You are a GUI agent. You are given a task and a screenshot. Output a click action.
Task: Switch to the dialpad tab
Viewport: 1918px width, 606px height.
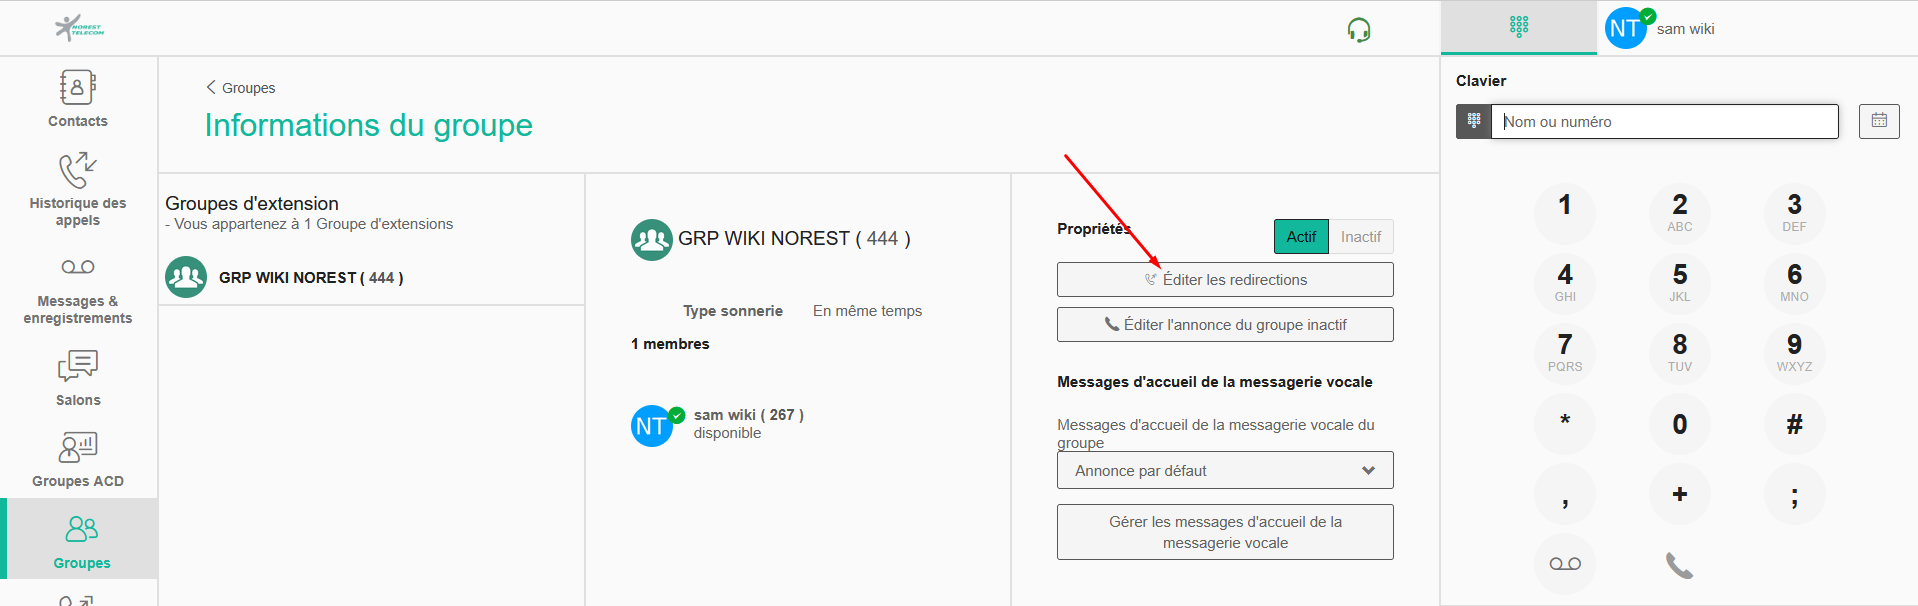click(1518, 27)
